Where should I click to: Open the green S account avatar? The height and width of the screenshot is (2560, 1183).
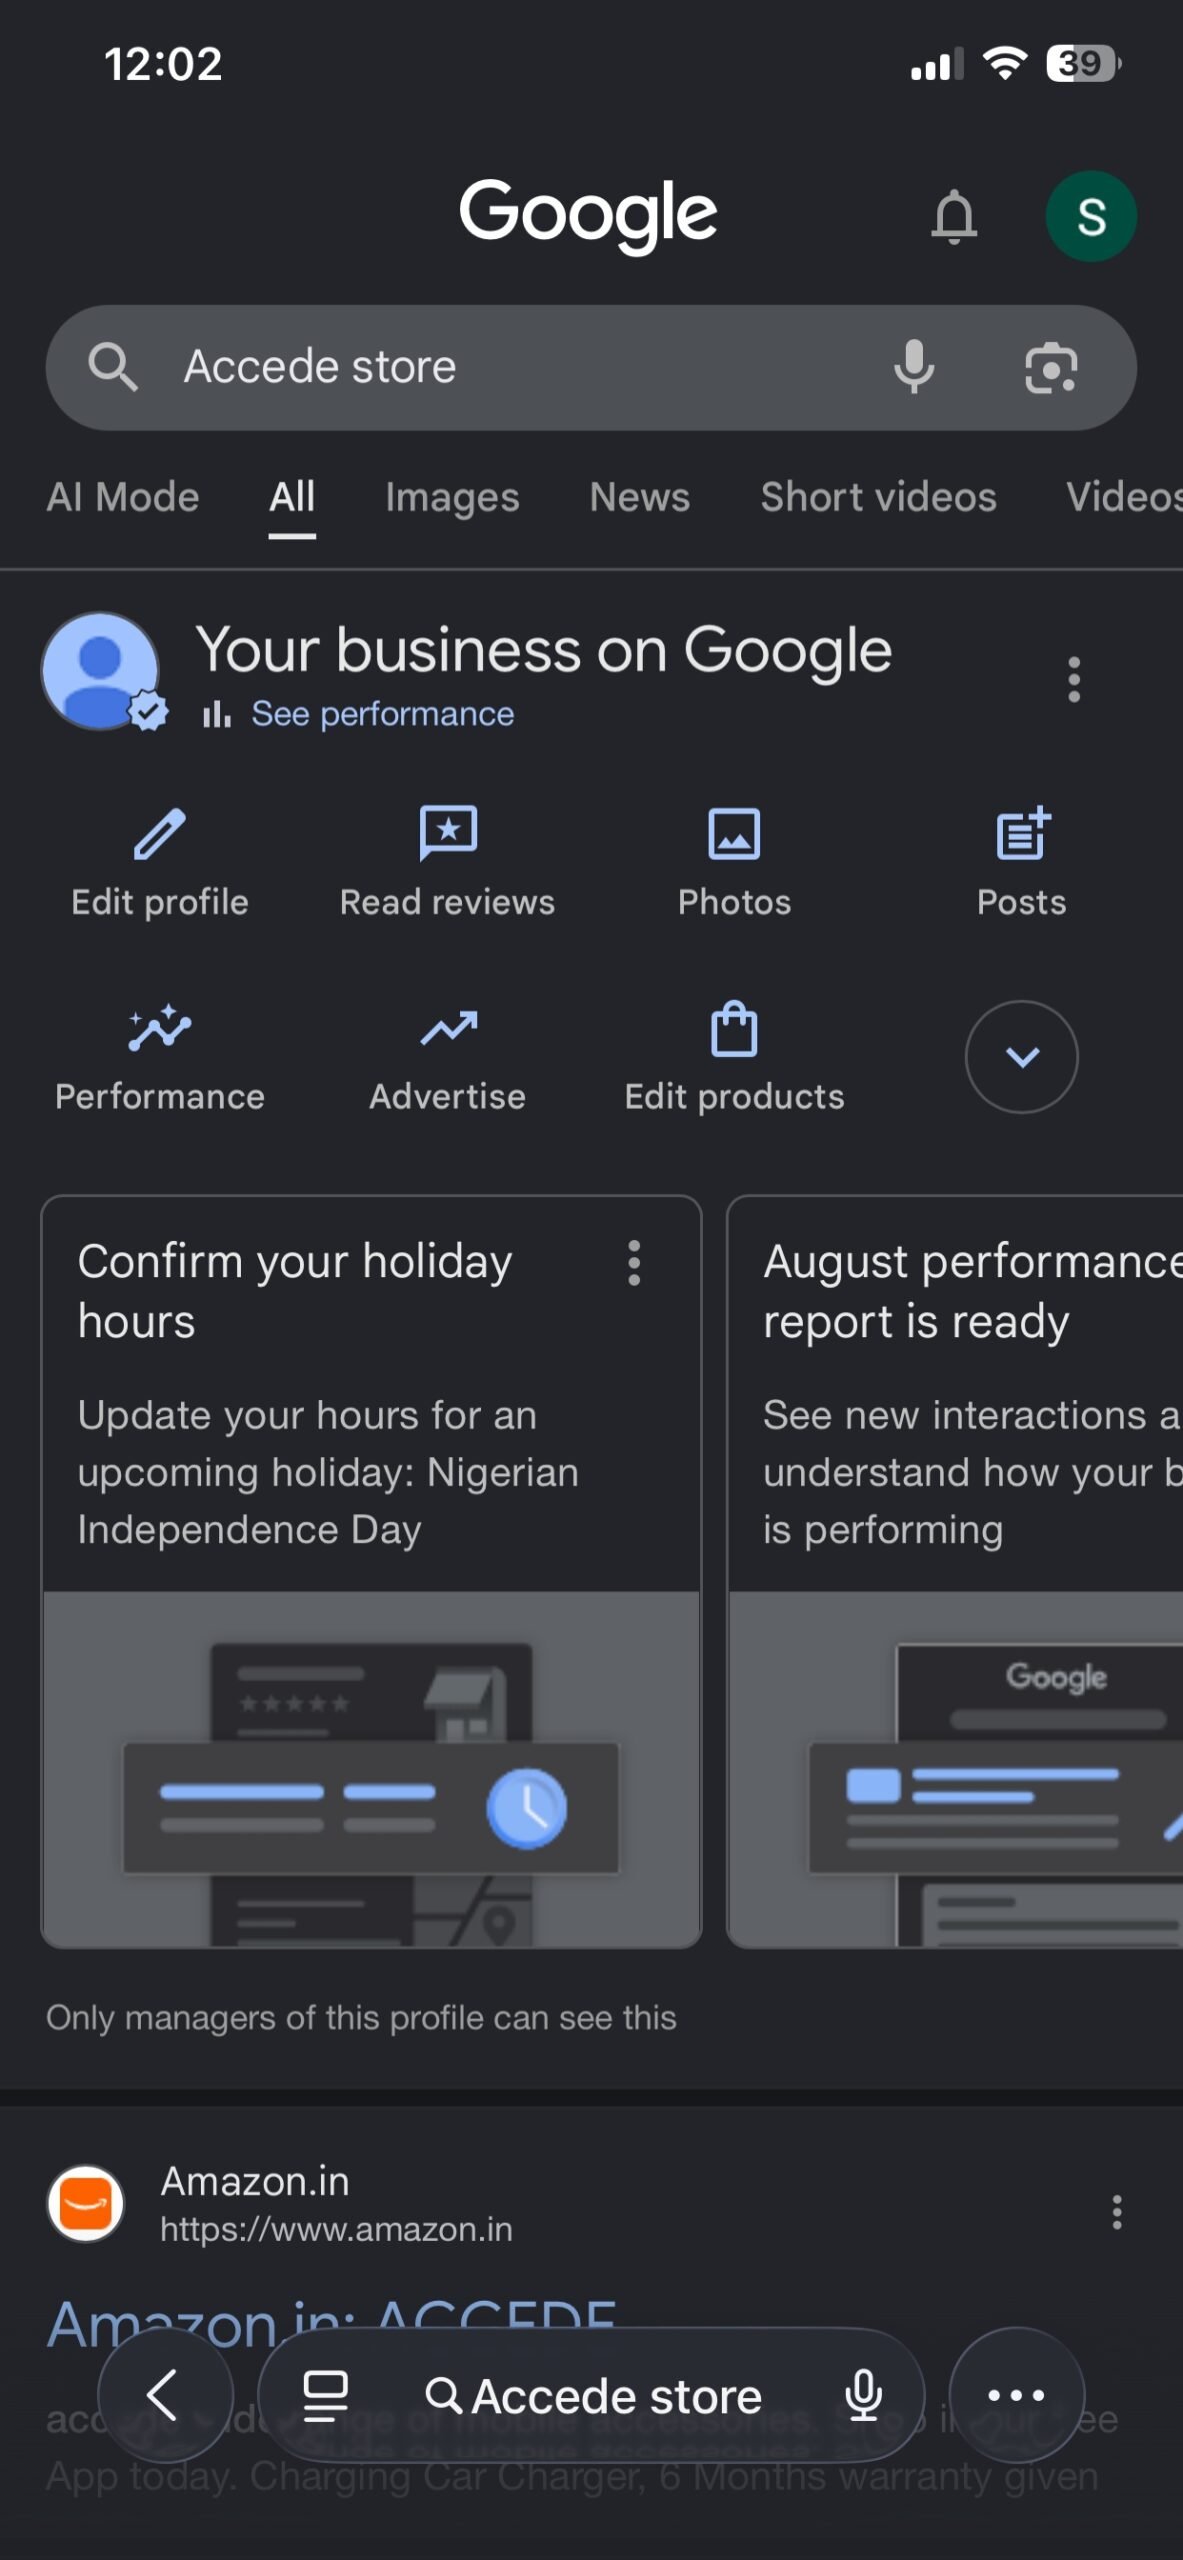pos(1091,216)
